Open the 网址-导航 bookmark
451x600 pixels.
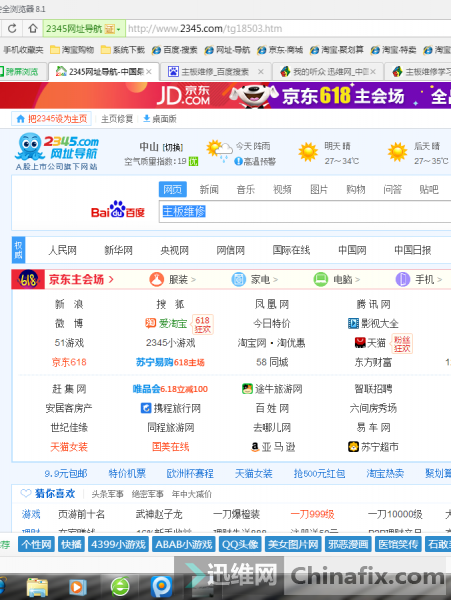[227, 50]
